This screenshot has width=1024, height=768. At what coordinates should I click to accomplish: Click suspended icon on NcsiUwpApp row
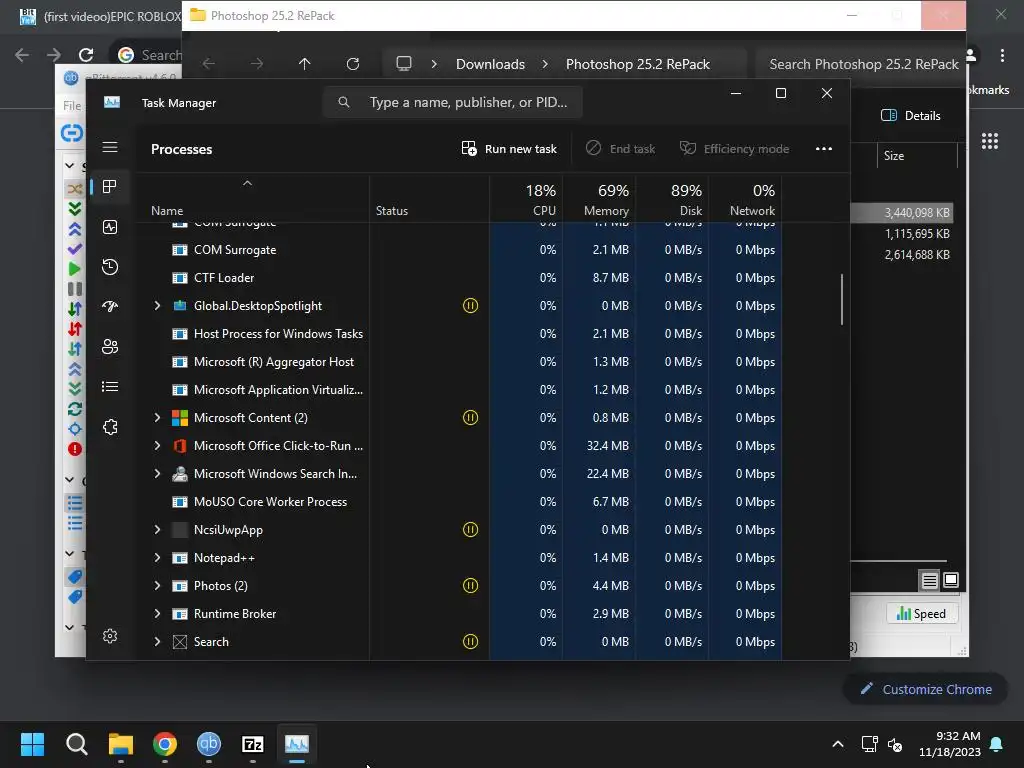tap(470, 530)
